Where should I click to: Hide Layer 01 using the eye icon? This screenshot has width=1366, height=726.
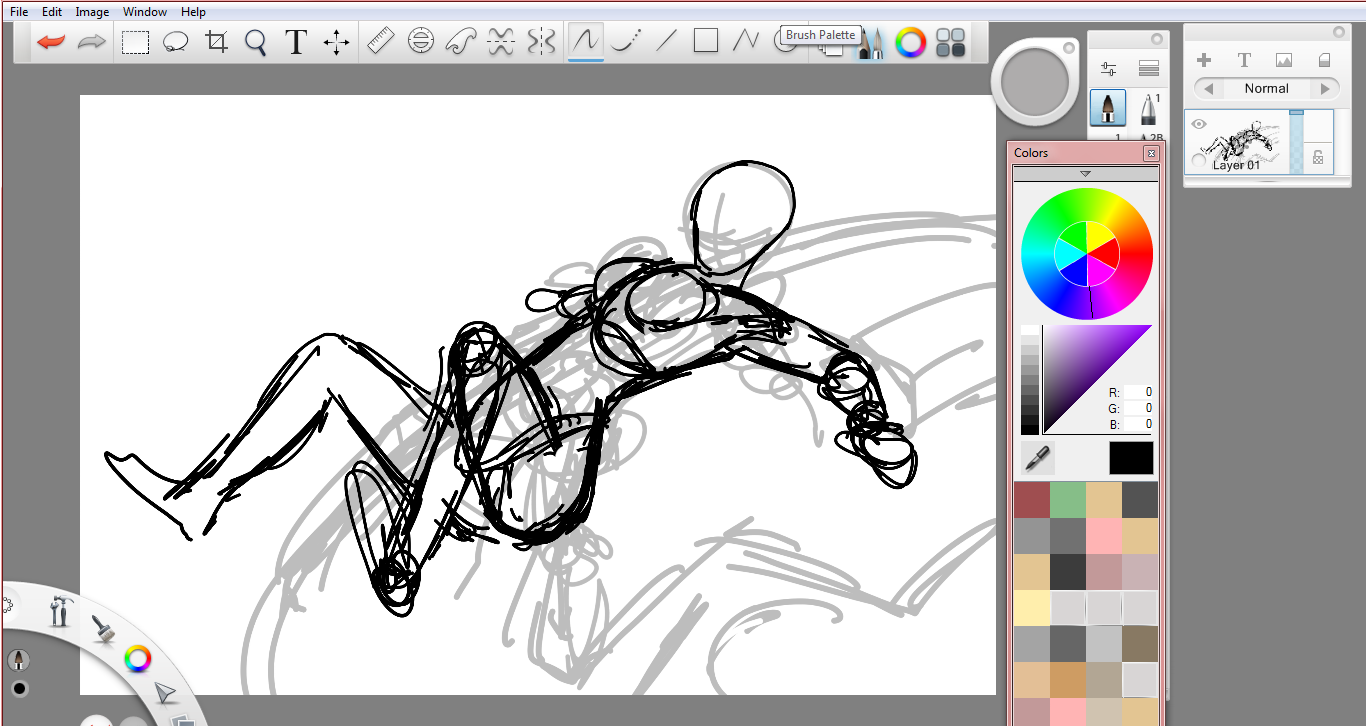(x=1199, y=125)
